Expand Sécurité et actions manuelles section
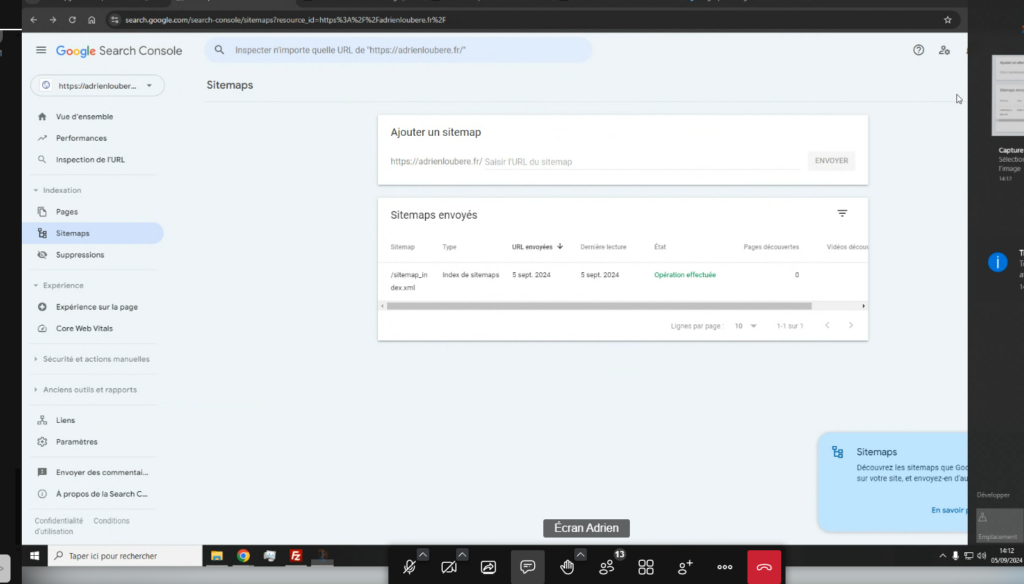This screenshot has height=584, width=1024. [x=36, y=359]
